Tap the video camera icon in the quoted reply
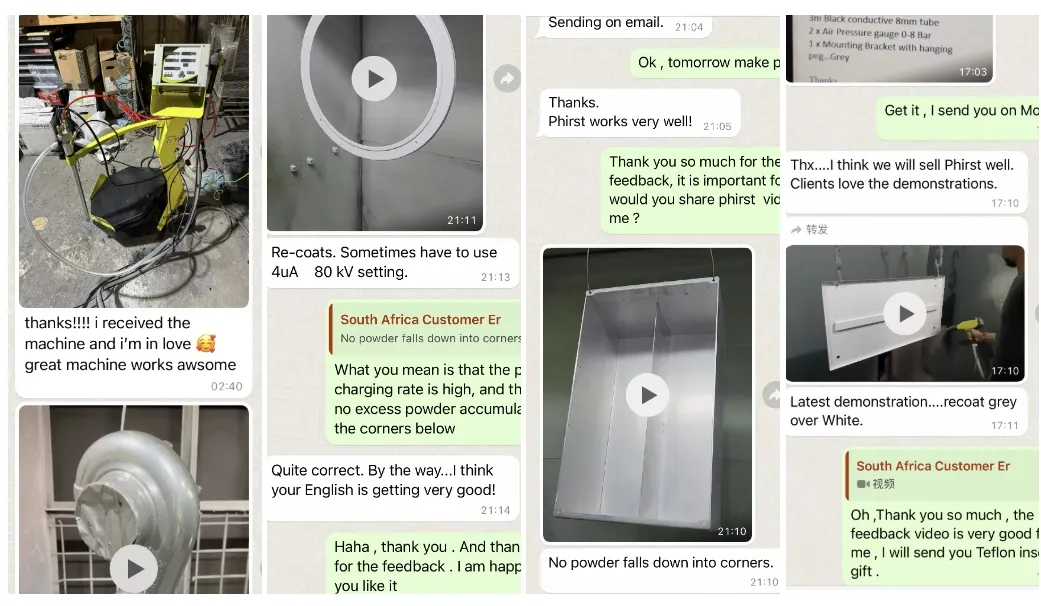This screenshot has height=606, width=1041. point(862,484)
